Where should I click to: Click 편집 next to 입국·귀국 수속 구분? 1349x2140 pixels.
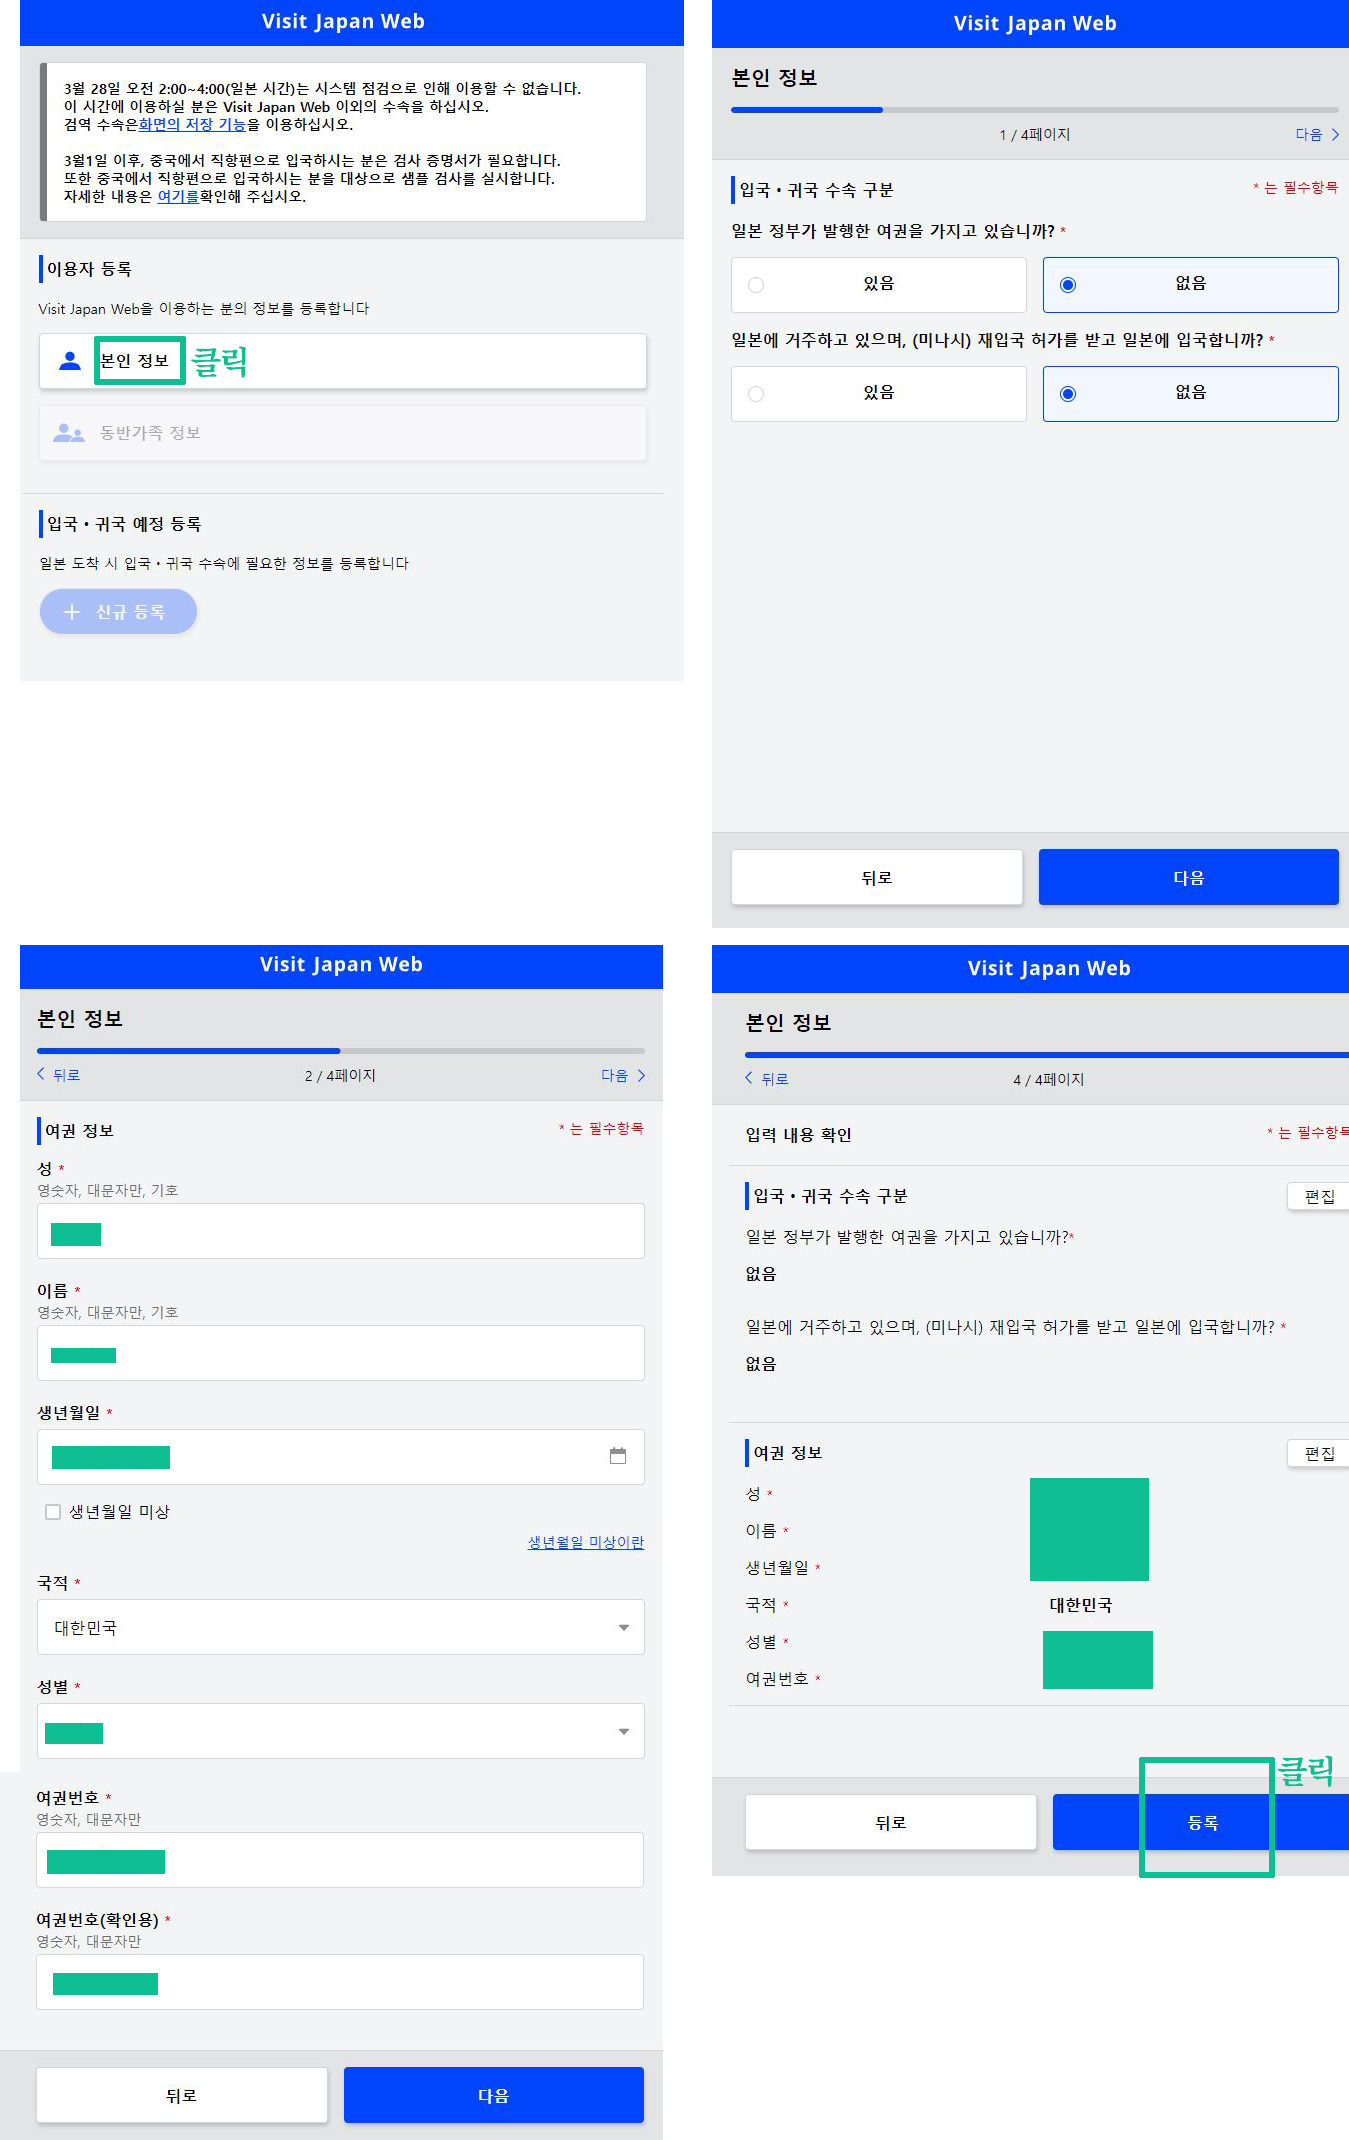1319,1196
